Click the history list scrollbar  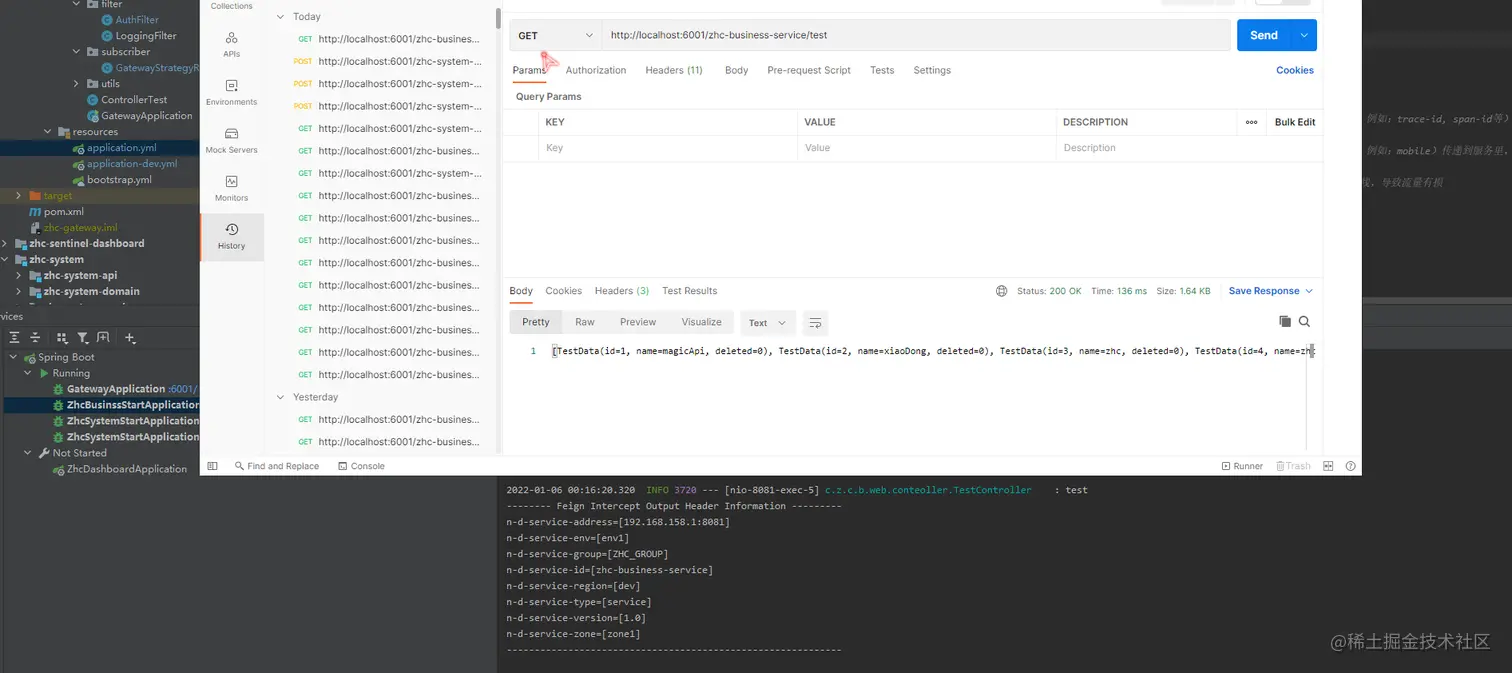coord(499,18)
